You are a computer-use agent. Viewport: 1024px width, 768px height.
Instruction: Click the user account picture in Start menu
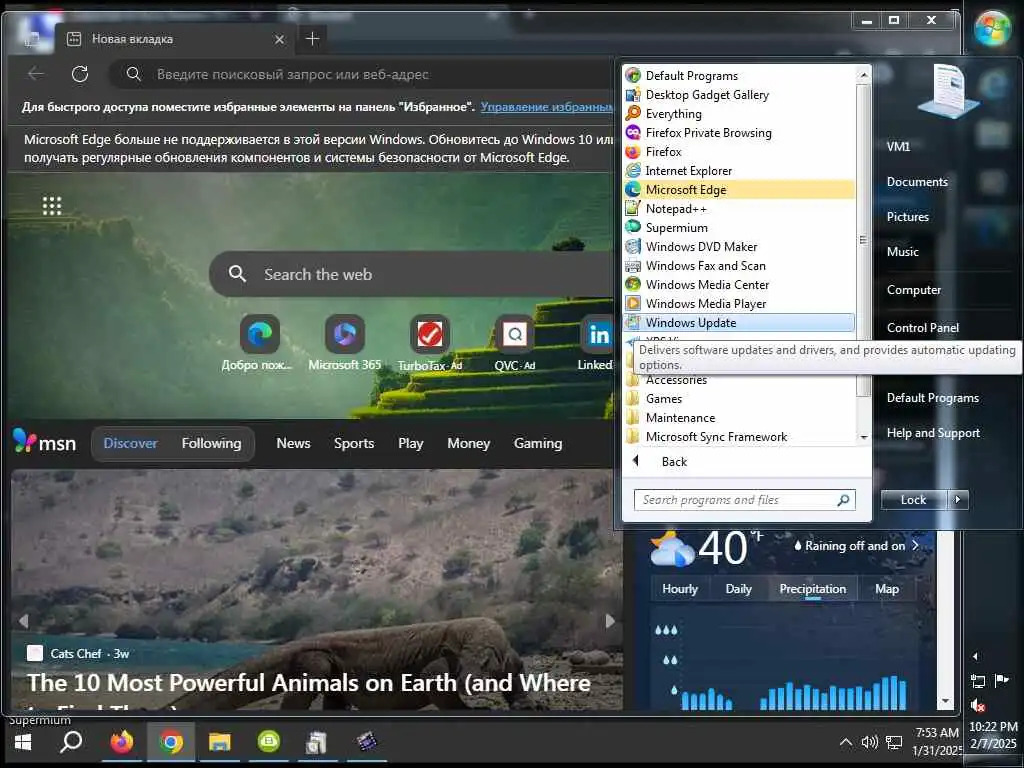tap(949, 91)
